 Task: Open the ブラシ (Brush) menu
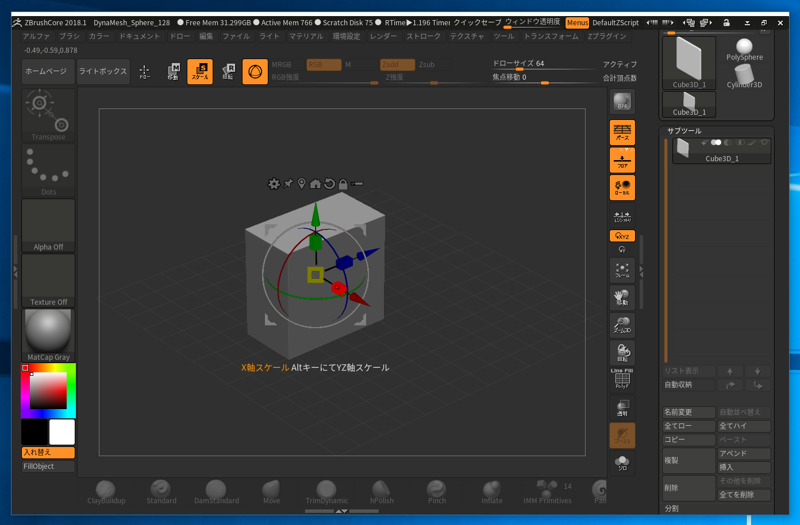pos(69,36)
